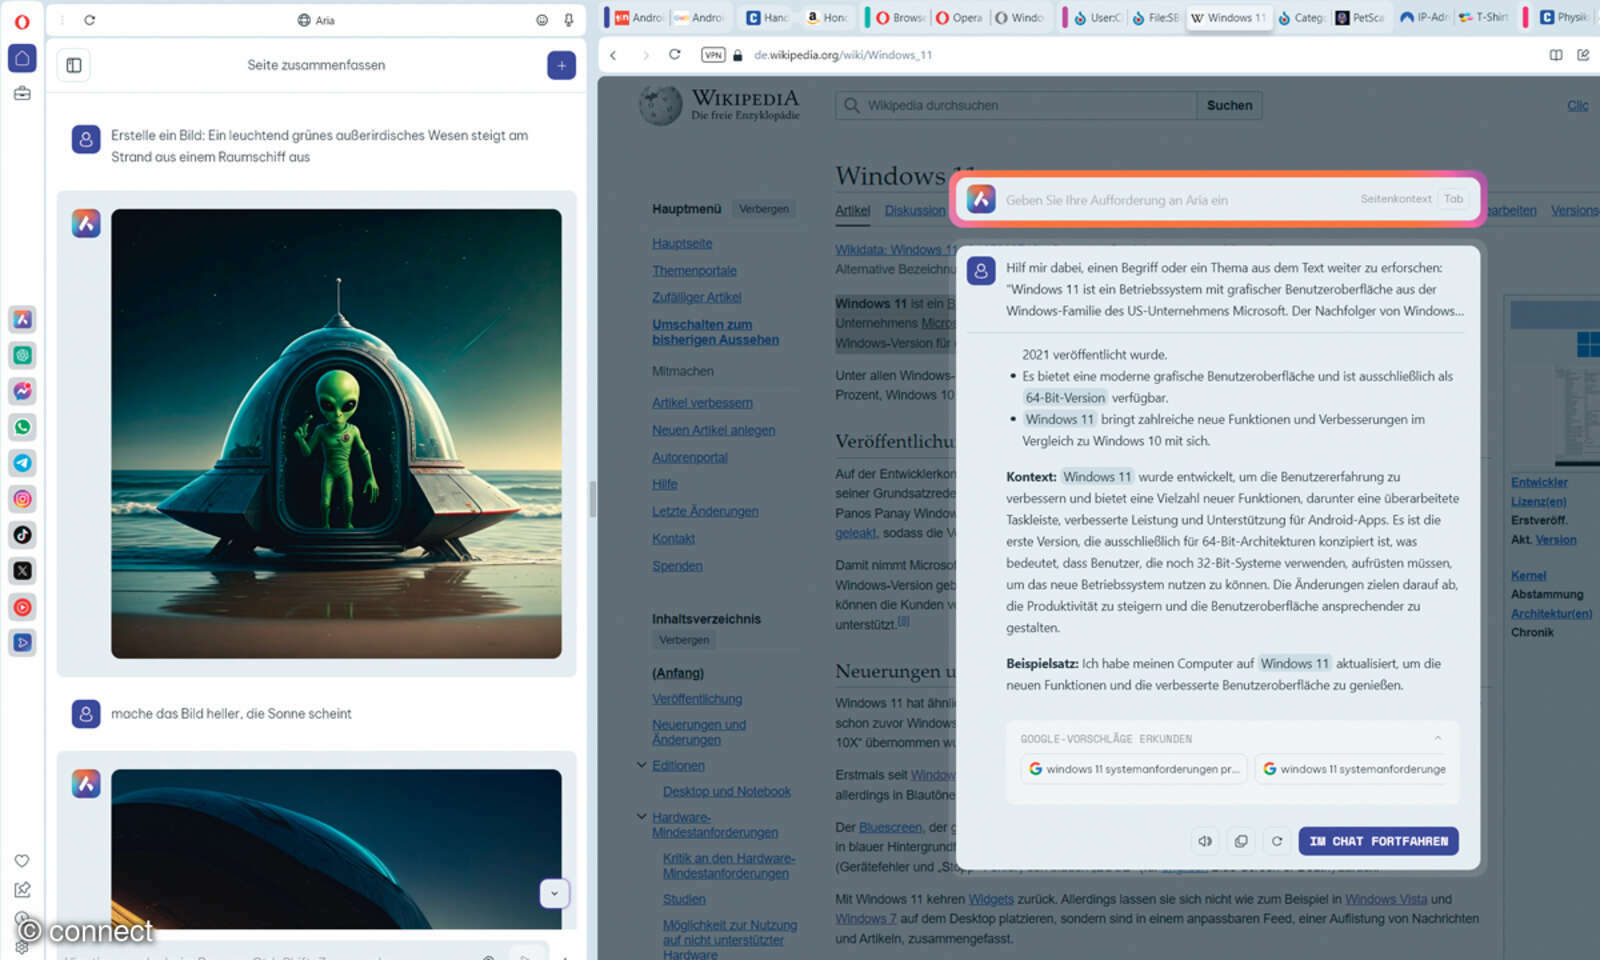Click the VPN badge in the address bar

[x=713, y=55]
